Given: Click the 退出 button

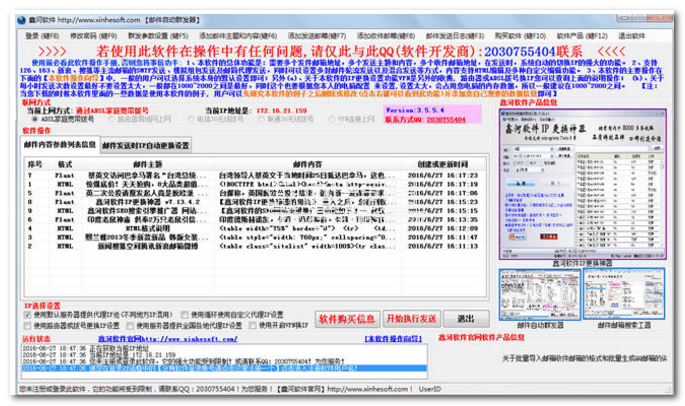Looking at the screenshot, I should coord(466,319).
